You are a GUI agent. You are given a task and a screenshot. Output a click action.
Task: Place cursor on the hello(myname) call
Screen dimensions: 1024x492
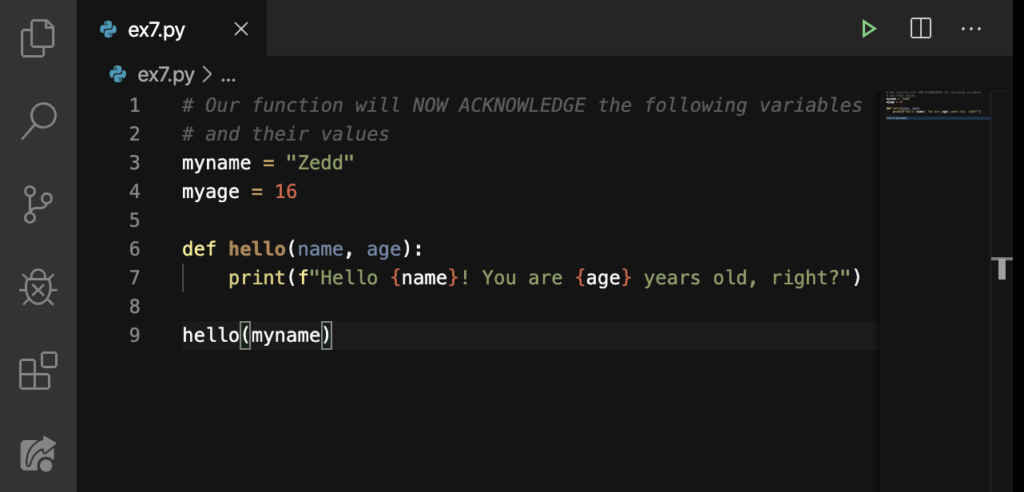(x=257, y=335)
